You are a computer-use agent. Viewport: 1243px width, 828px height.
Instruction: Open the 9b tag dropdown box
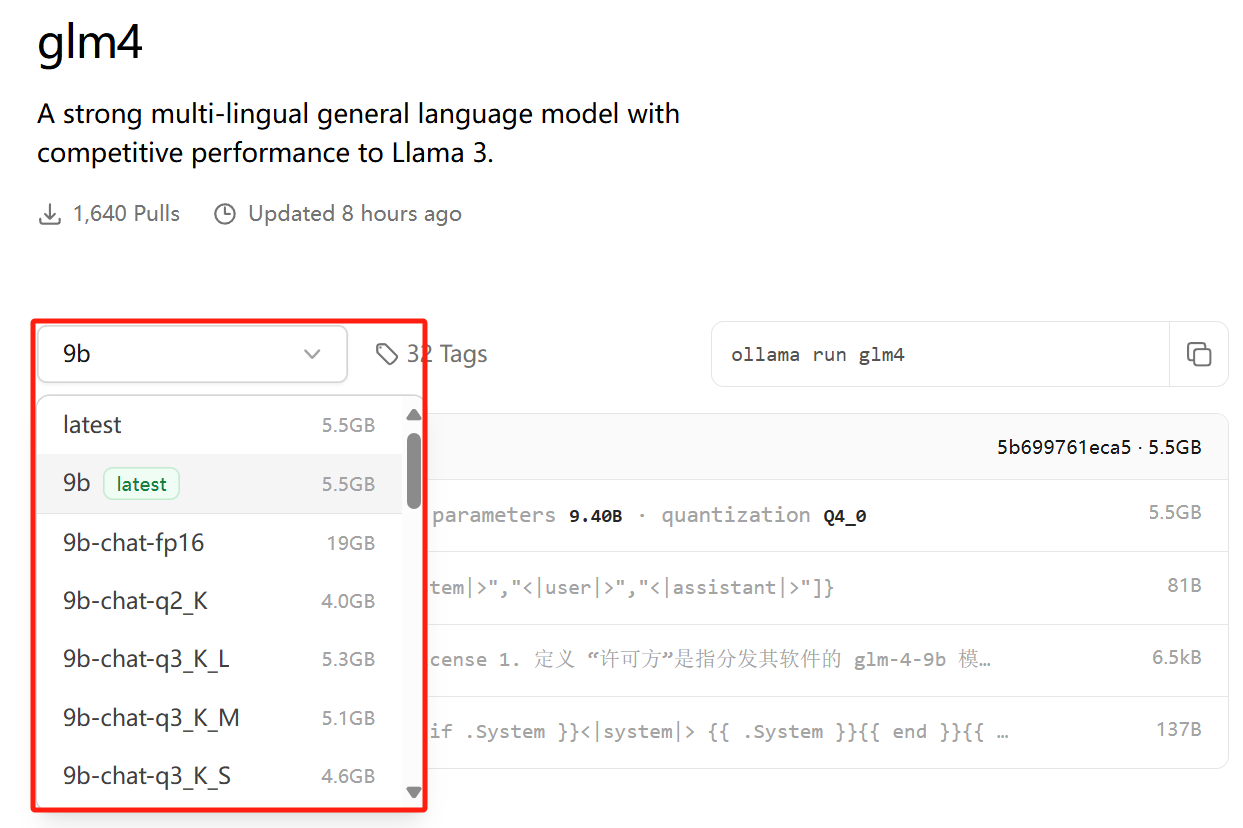192,354
